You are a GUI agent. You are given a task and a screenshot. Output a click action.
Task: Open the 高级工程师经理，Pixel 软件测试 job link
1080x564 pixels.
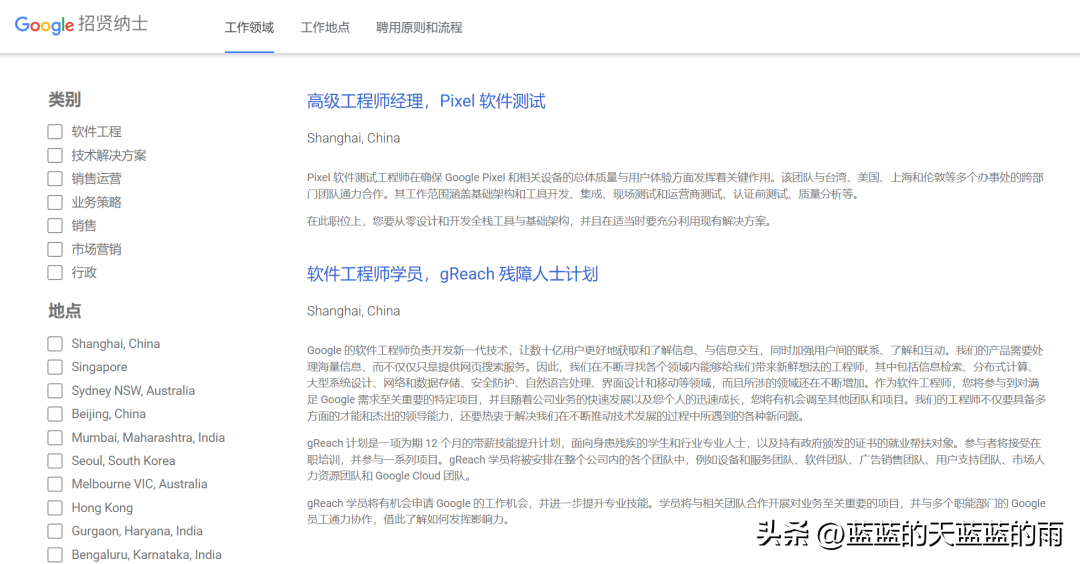tap(426, 101)
